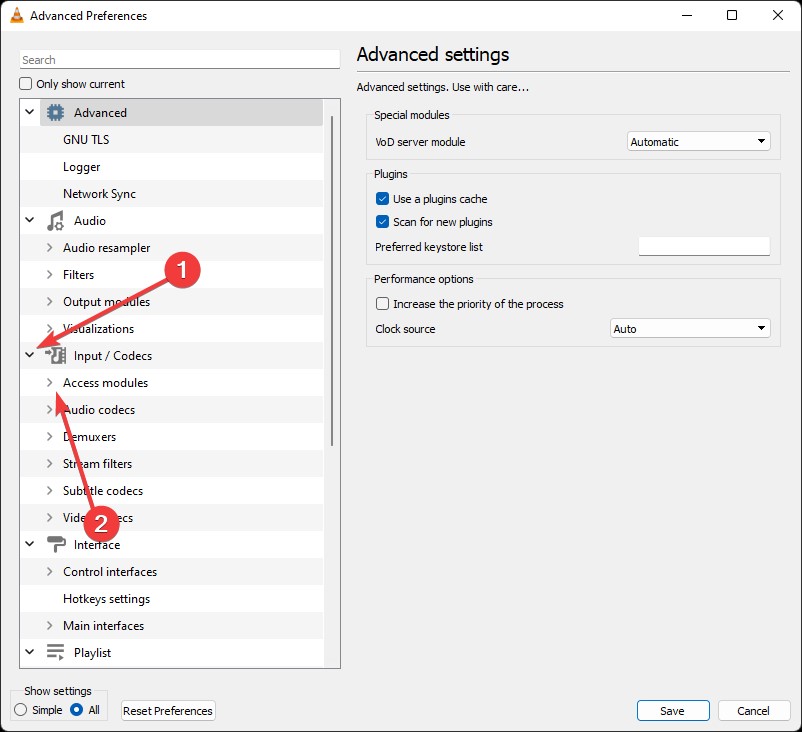
Task: Click the Search preferences field
Action: point(180,59)
